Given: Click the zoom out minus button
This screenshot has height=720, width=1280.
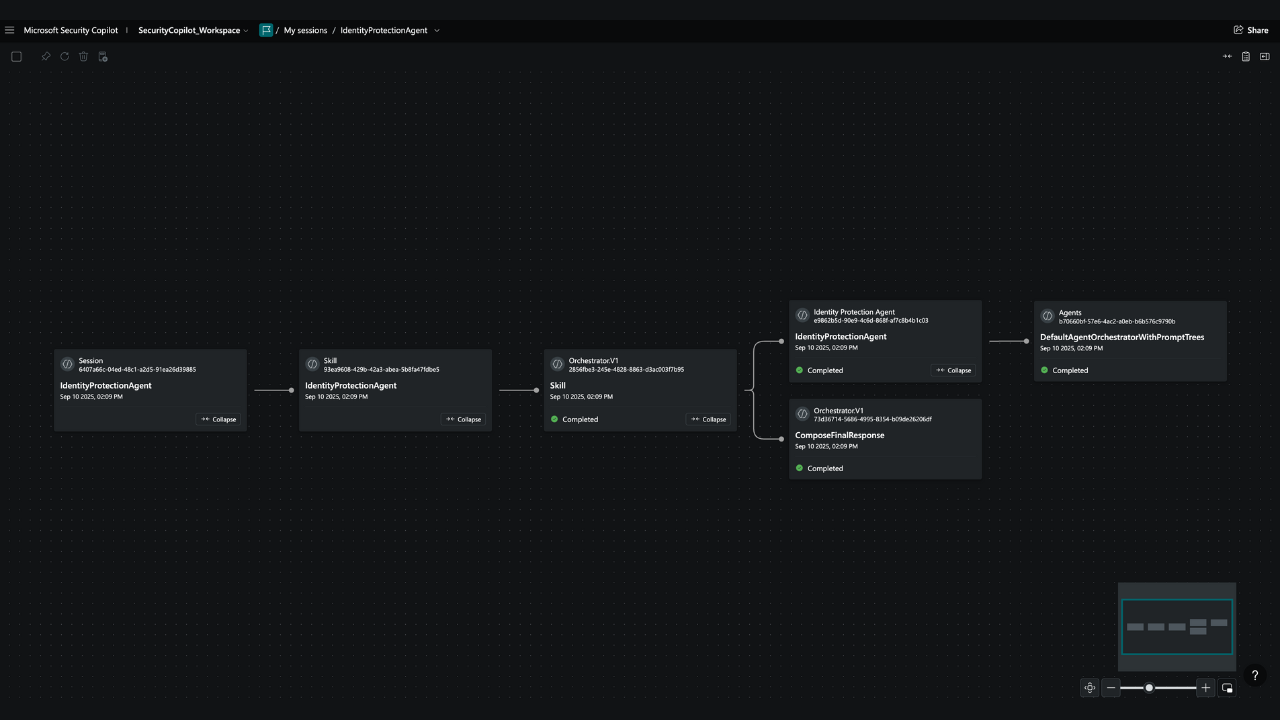Looking at the screenshot, I should 1111,688.
